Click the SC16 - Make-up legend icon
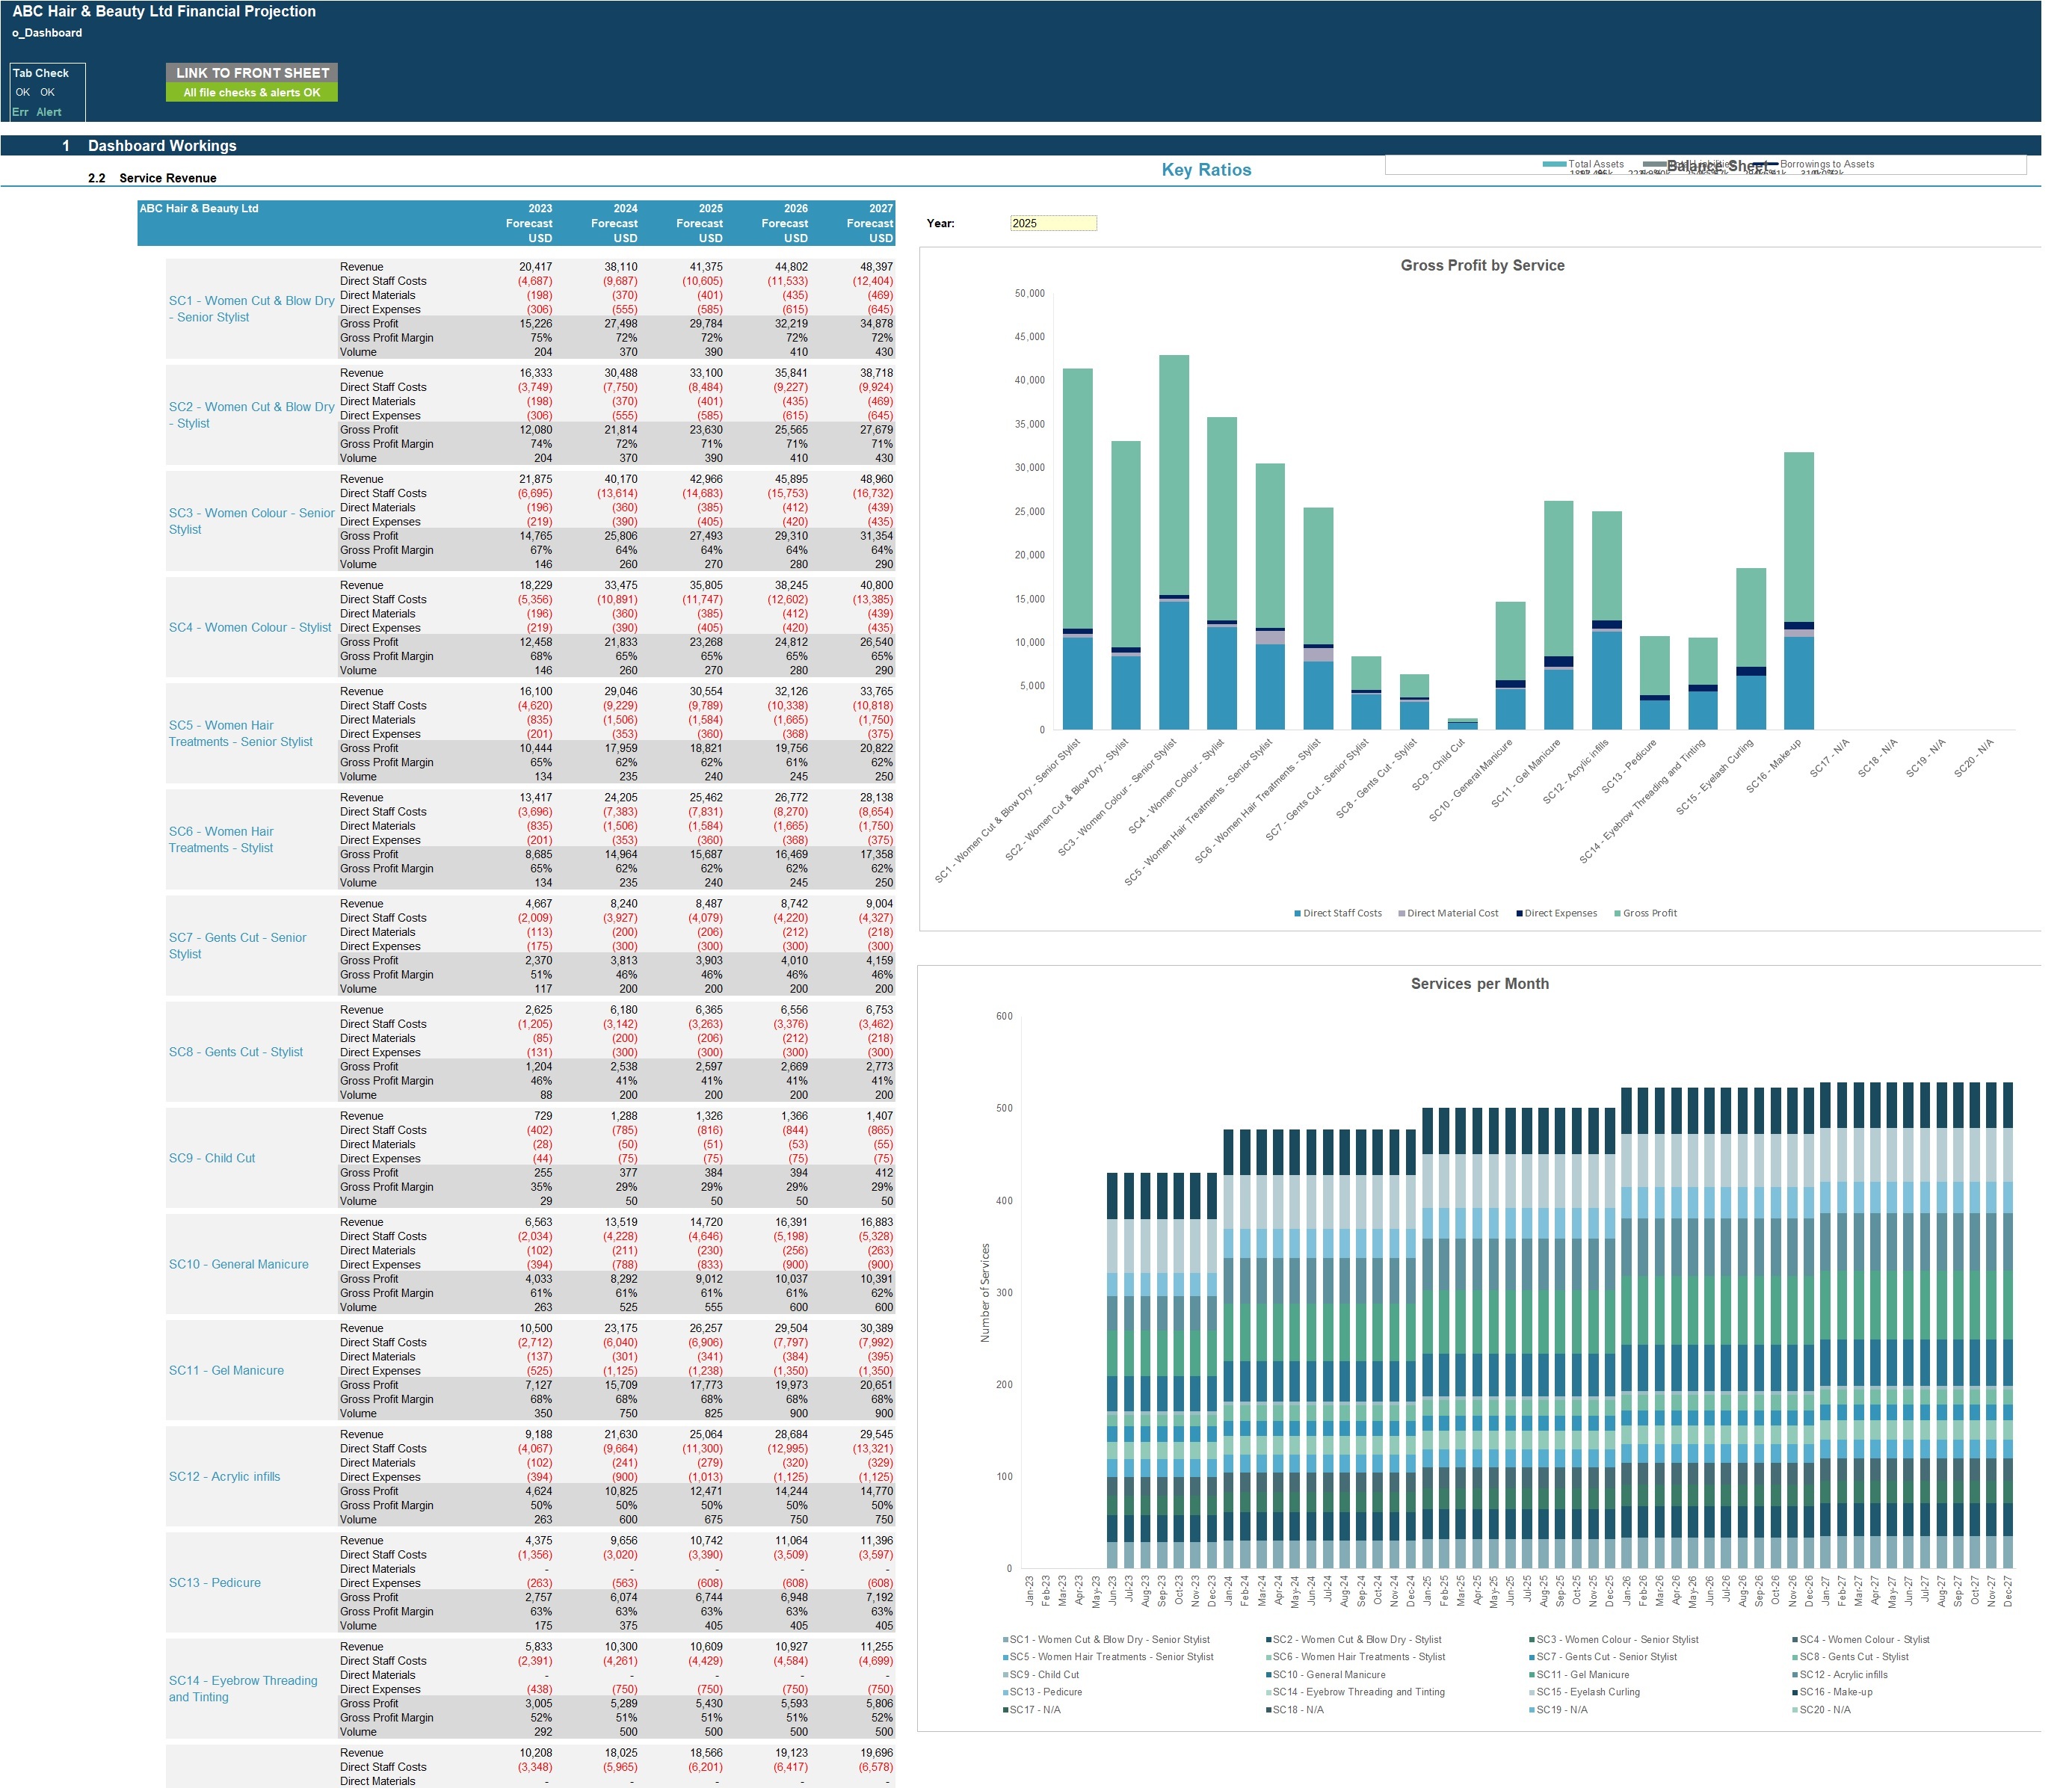Viewport: 2072px width, 1788px height. tap(1796, 1693)
